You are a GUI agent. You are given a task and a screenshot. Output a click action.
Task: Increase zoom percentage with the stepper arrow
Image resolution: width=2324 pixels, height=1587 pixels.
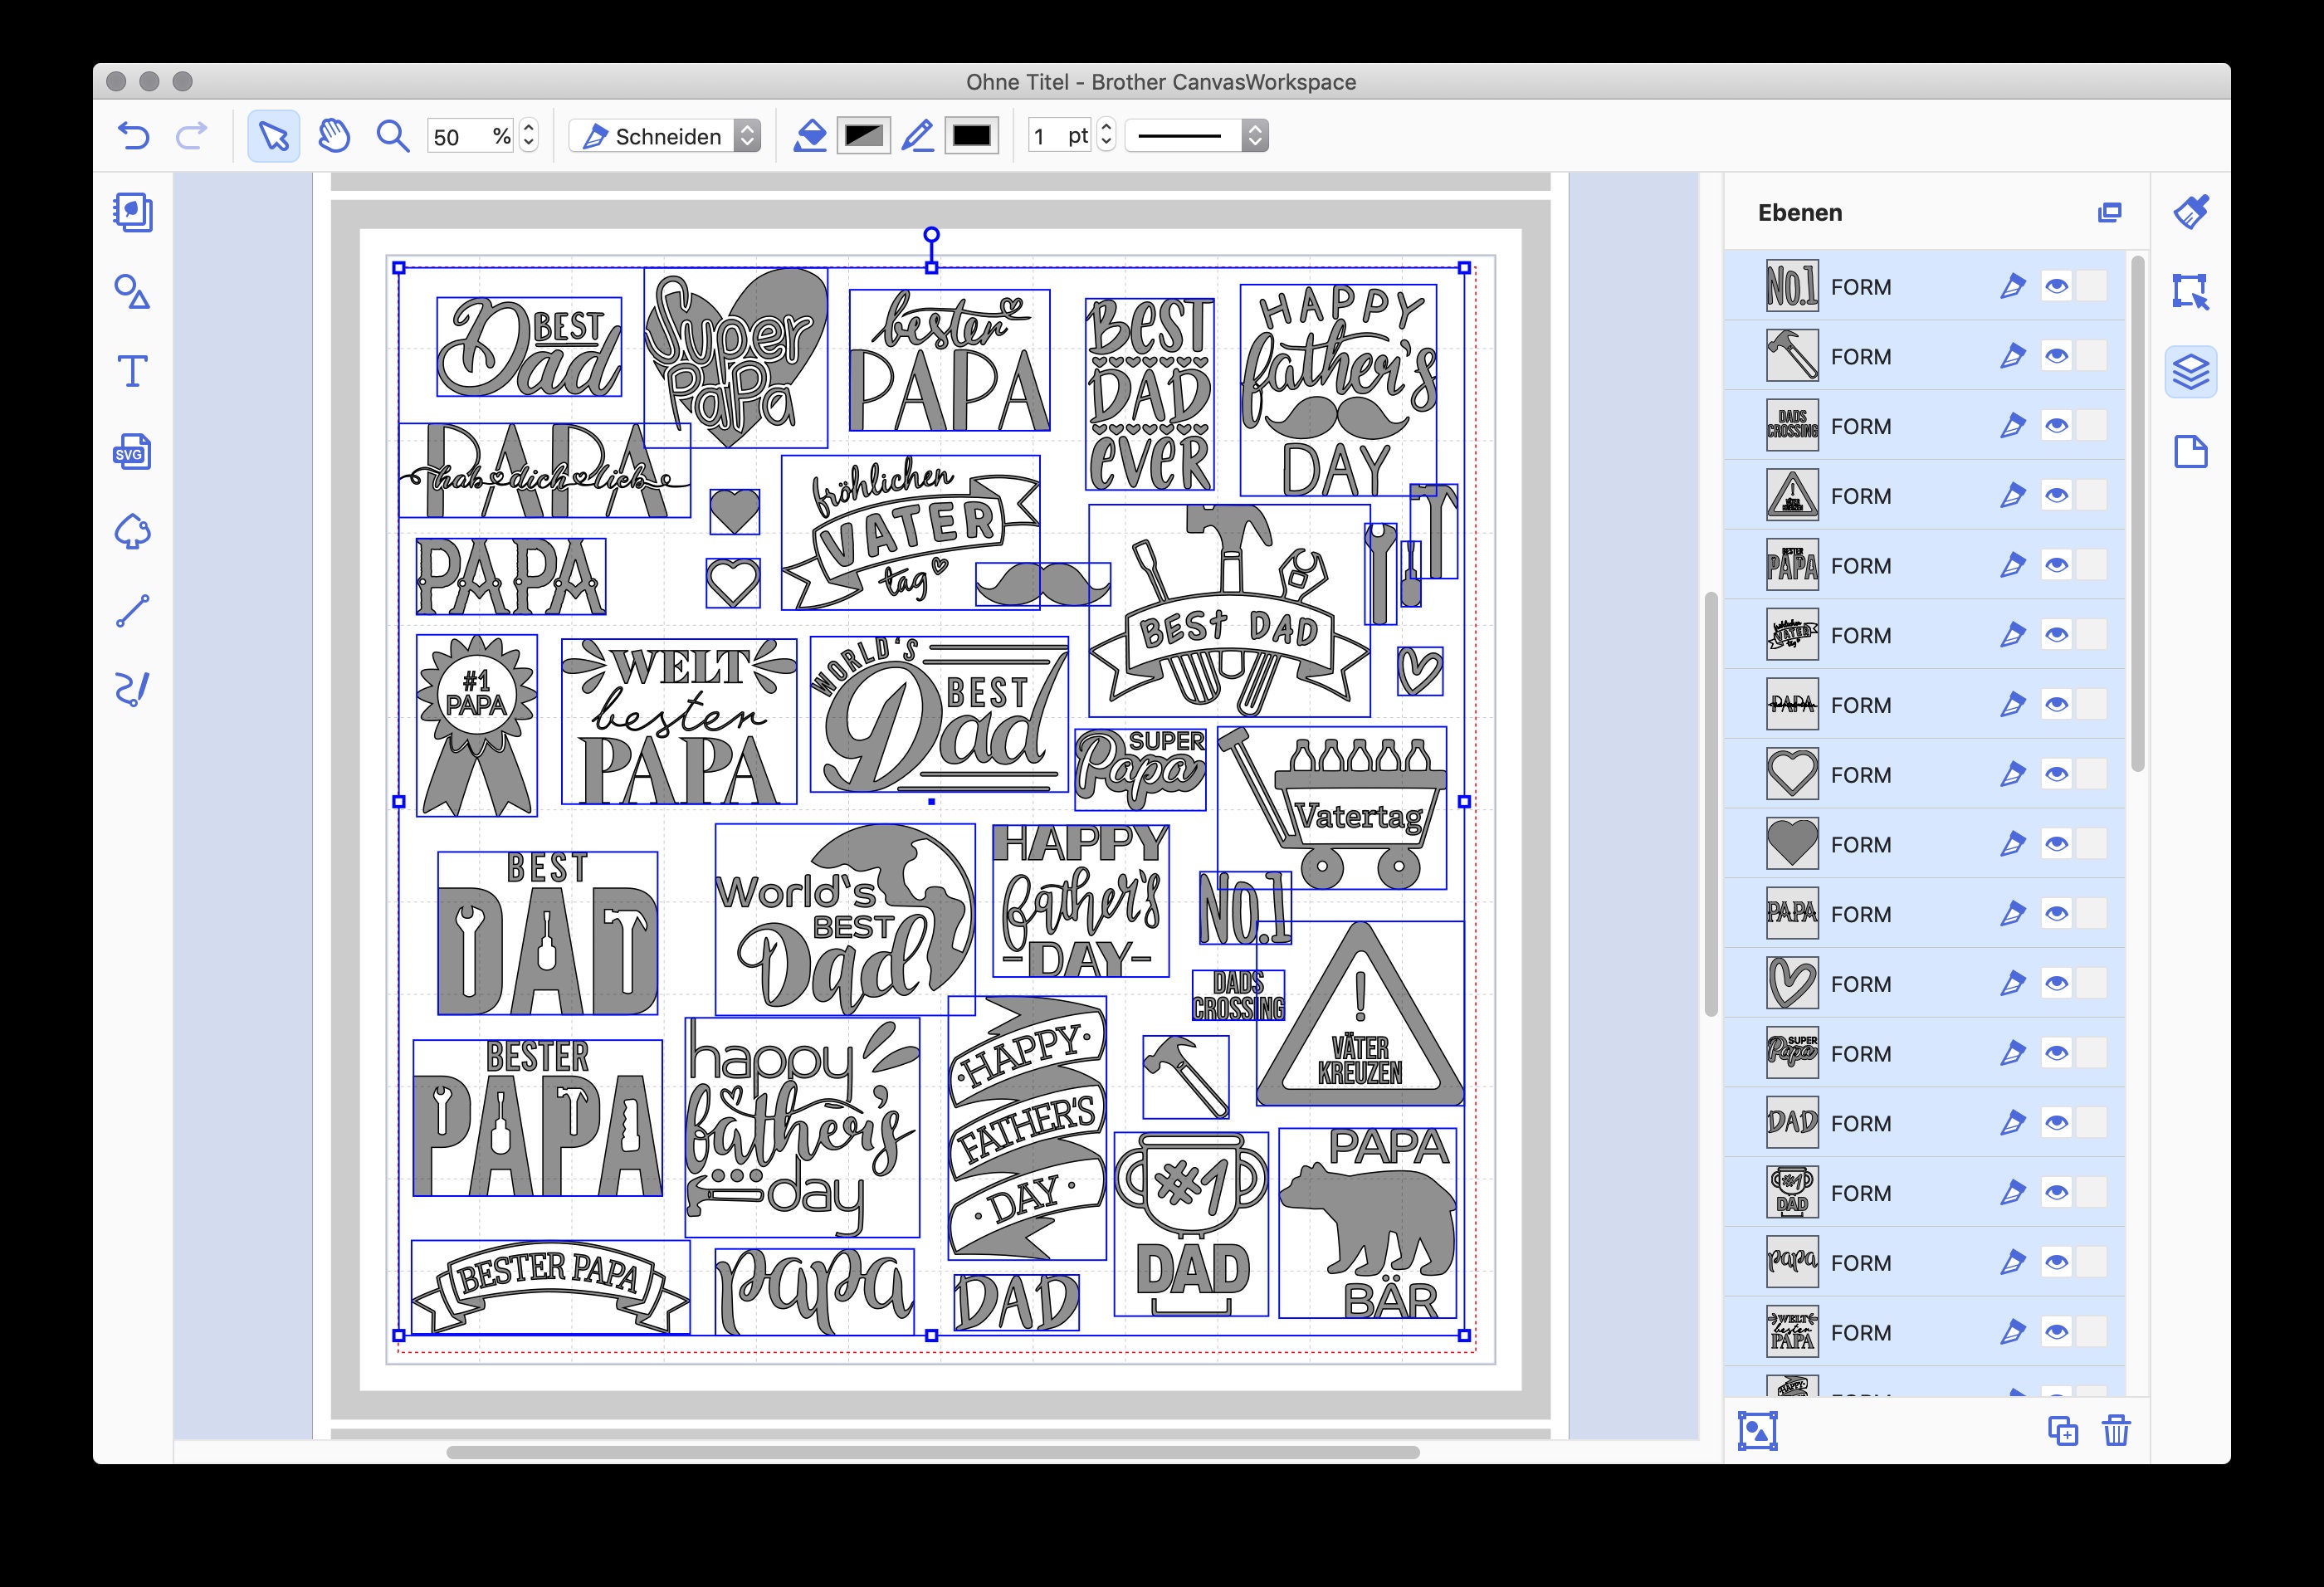529,128
